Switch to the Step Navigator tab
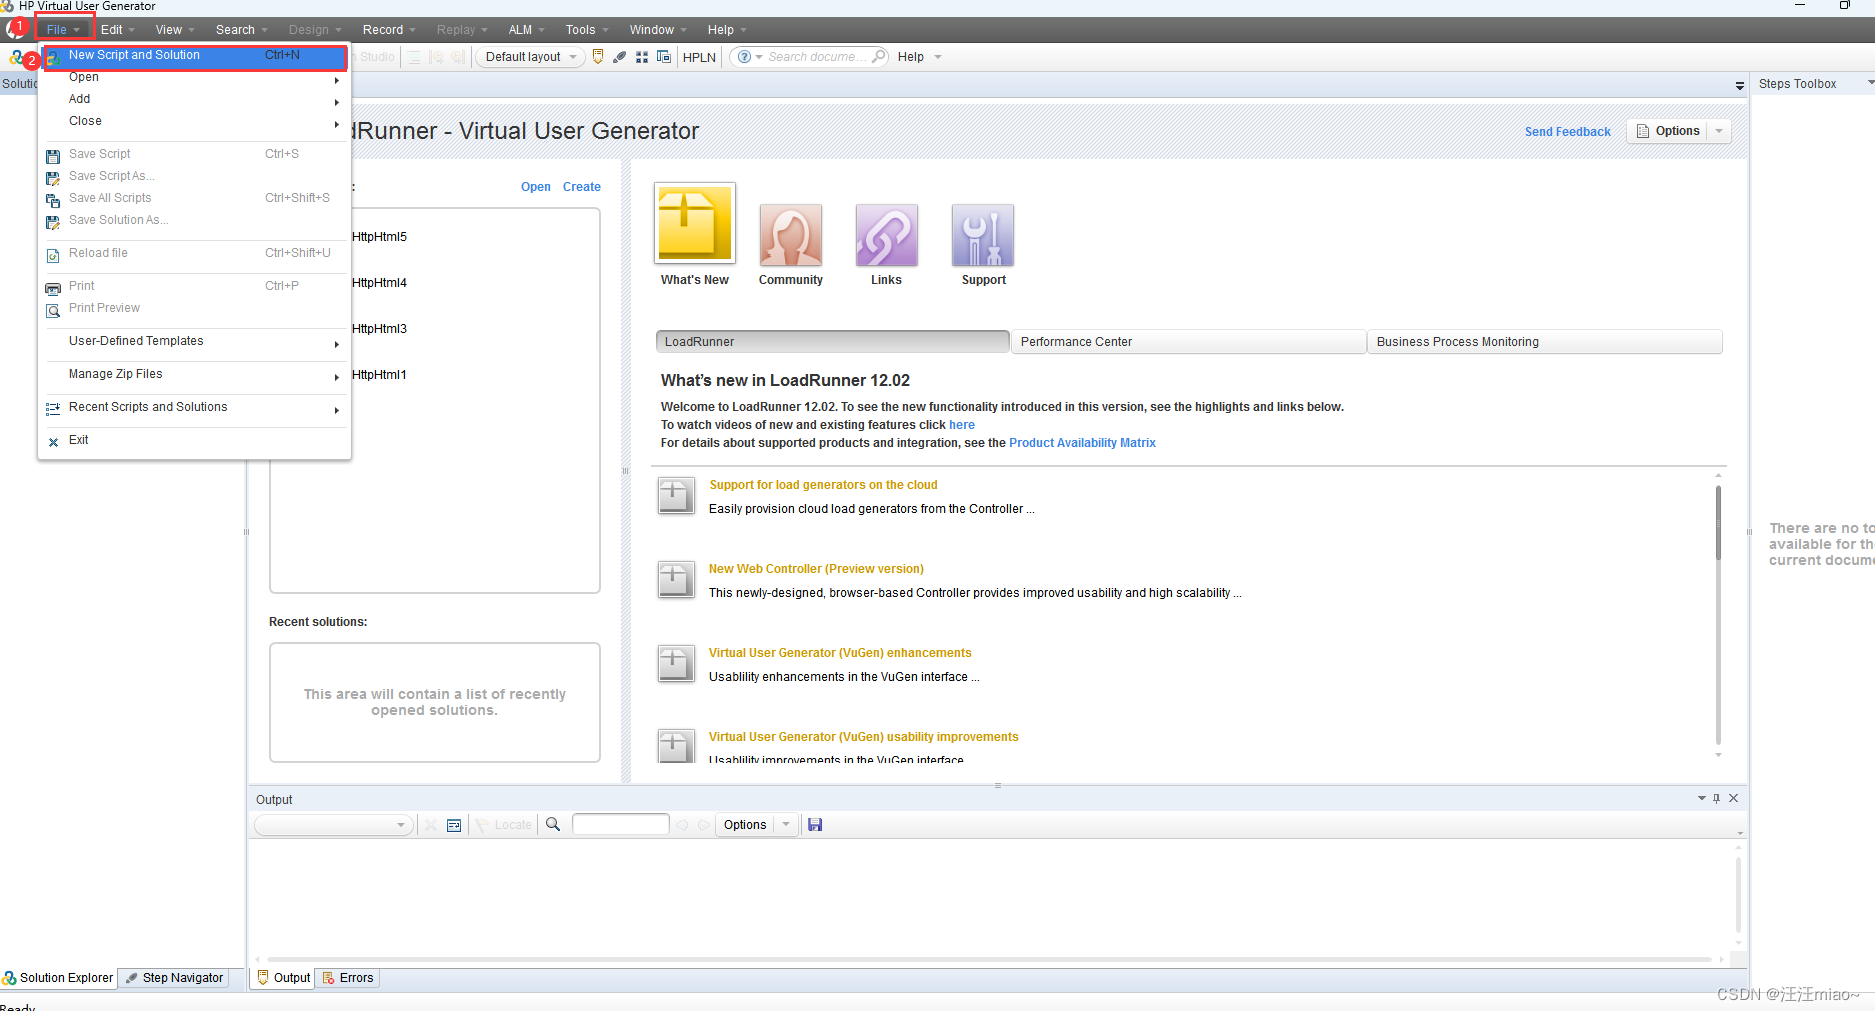This screenshot has height=1011, width=1875. (174, 978)
